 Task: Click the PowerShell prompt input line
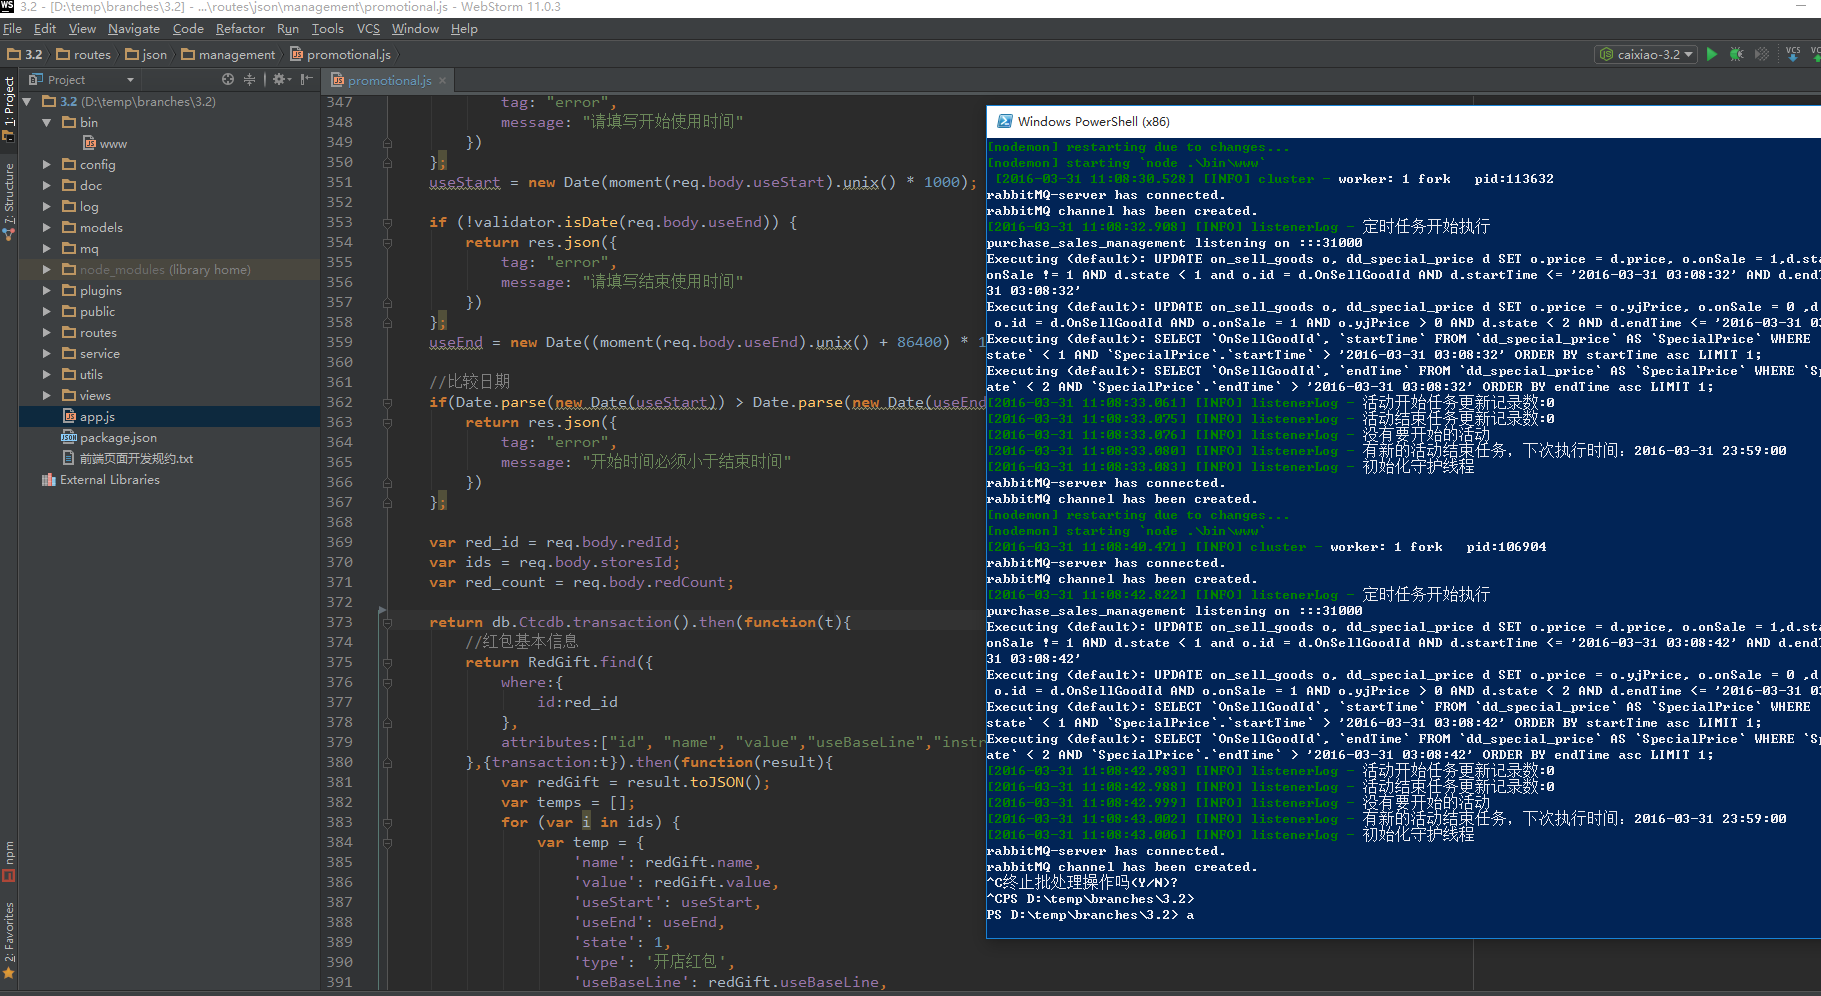[1403, 915]
